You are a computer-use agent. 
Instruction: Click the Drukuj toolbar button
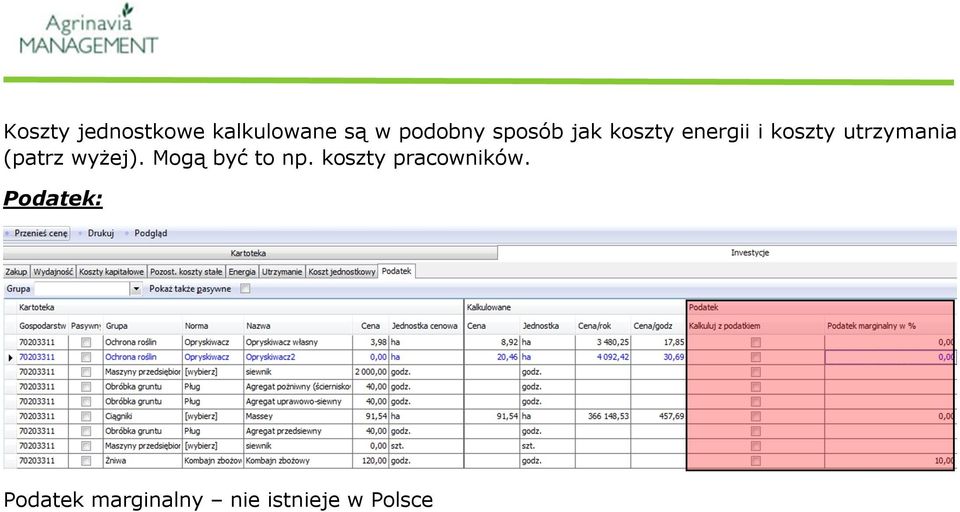[100, 233]
